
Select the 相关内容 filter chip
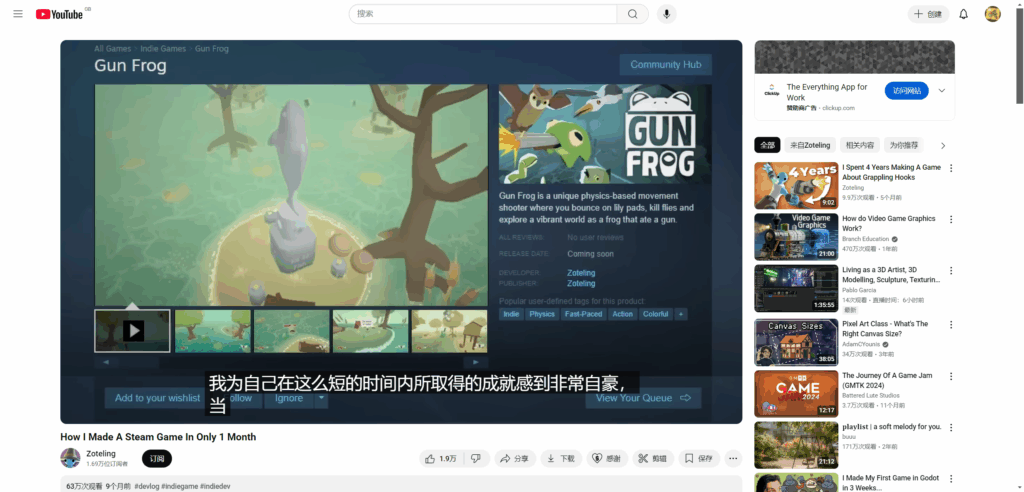(859, 145)
